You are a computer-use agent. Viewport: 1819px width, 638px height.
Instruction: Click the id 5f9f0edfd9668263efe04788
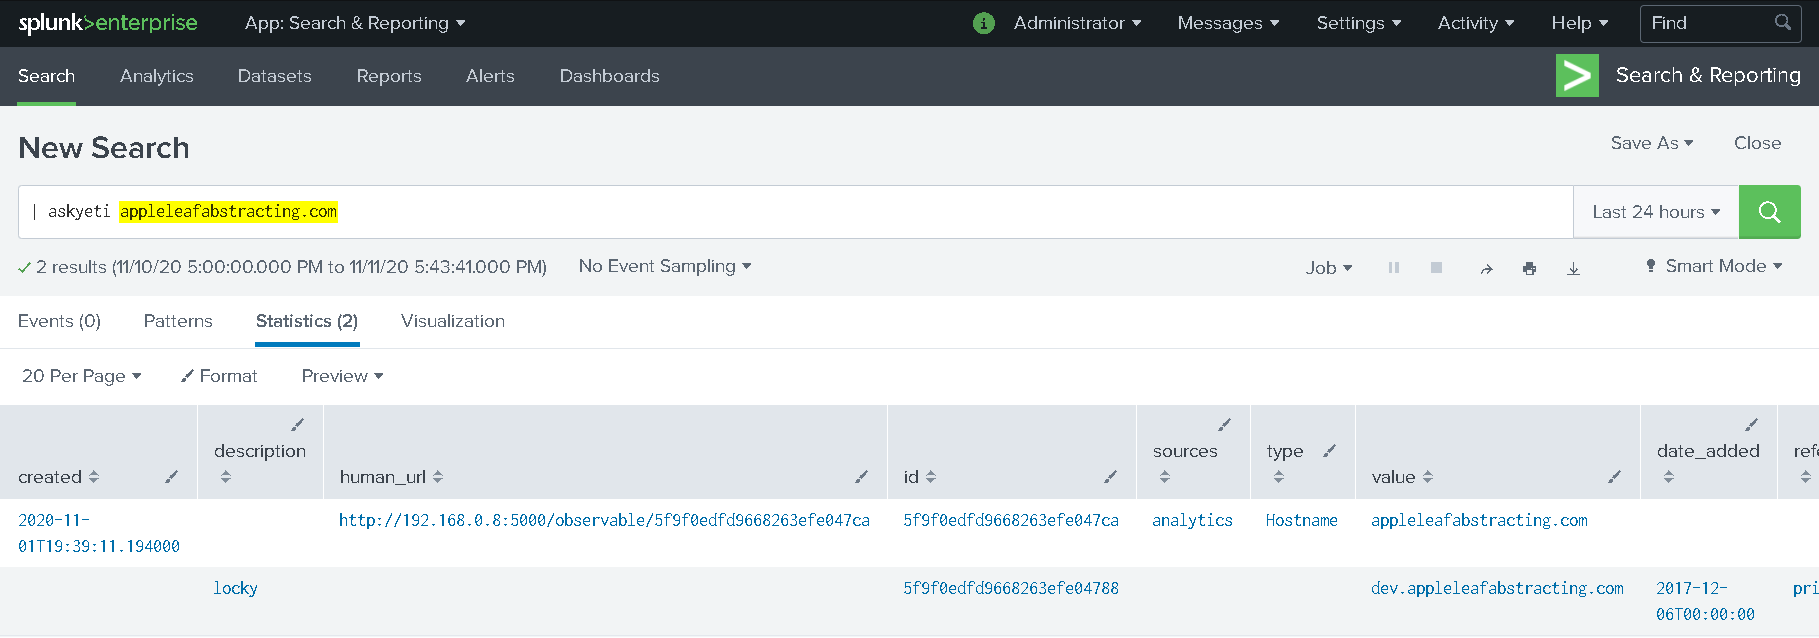(x=1011, y=588)
